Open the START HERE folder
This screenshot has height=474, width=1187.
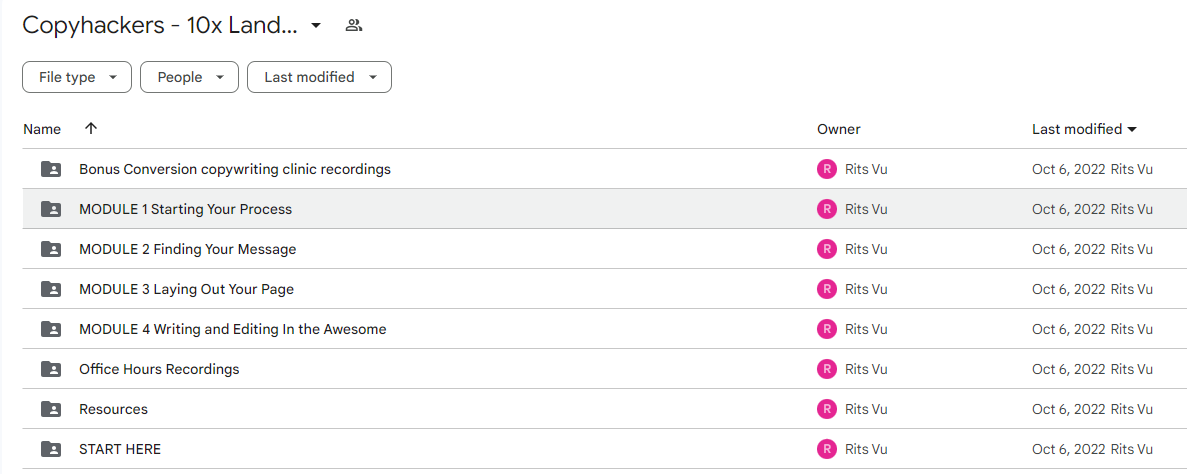(x=120, y=450)
